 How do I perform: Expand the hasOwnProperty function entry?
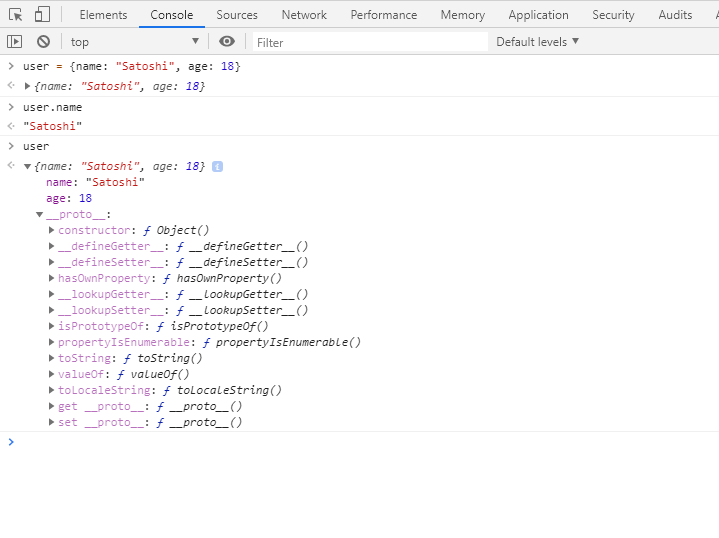pos(52,279)
